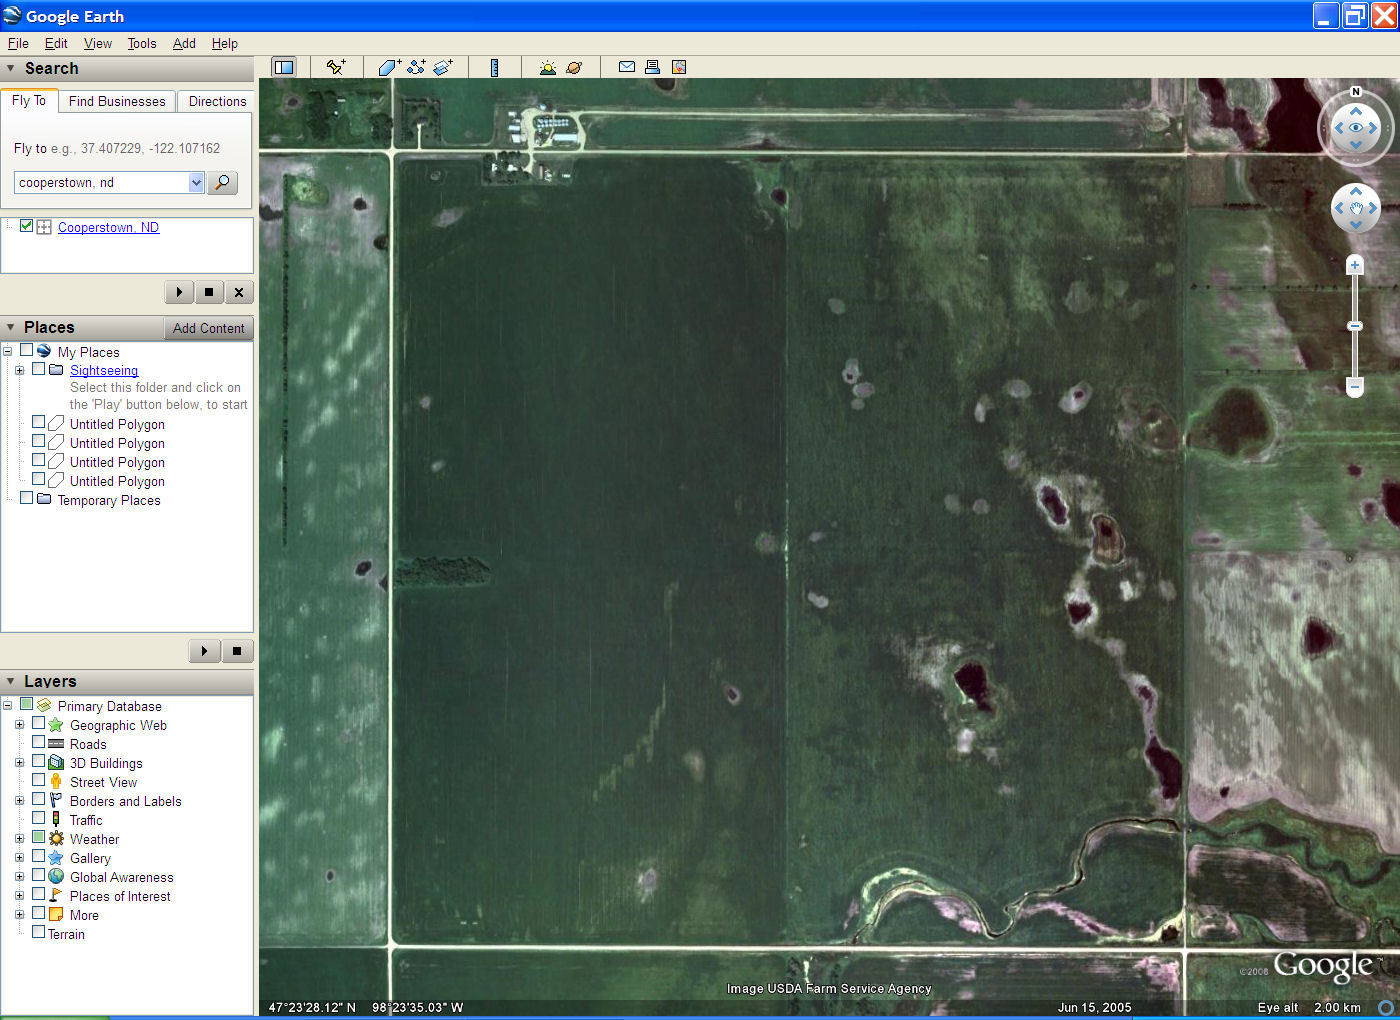Expand the Weather layer group
The height and width of the screenshot is (1020, 1400).
(19, 838)
